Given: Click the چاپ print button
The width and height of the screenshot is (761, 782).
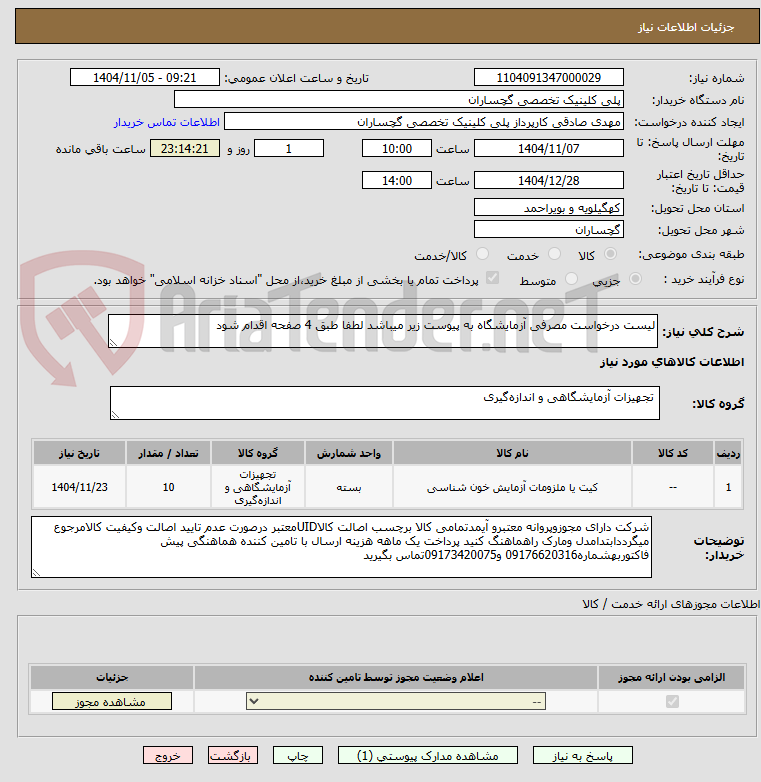Looking at the screenshot, I should coord(298,756).
